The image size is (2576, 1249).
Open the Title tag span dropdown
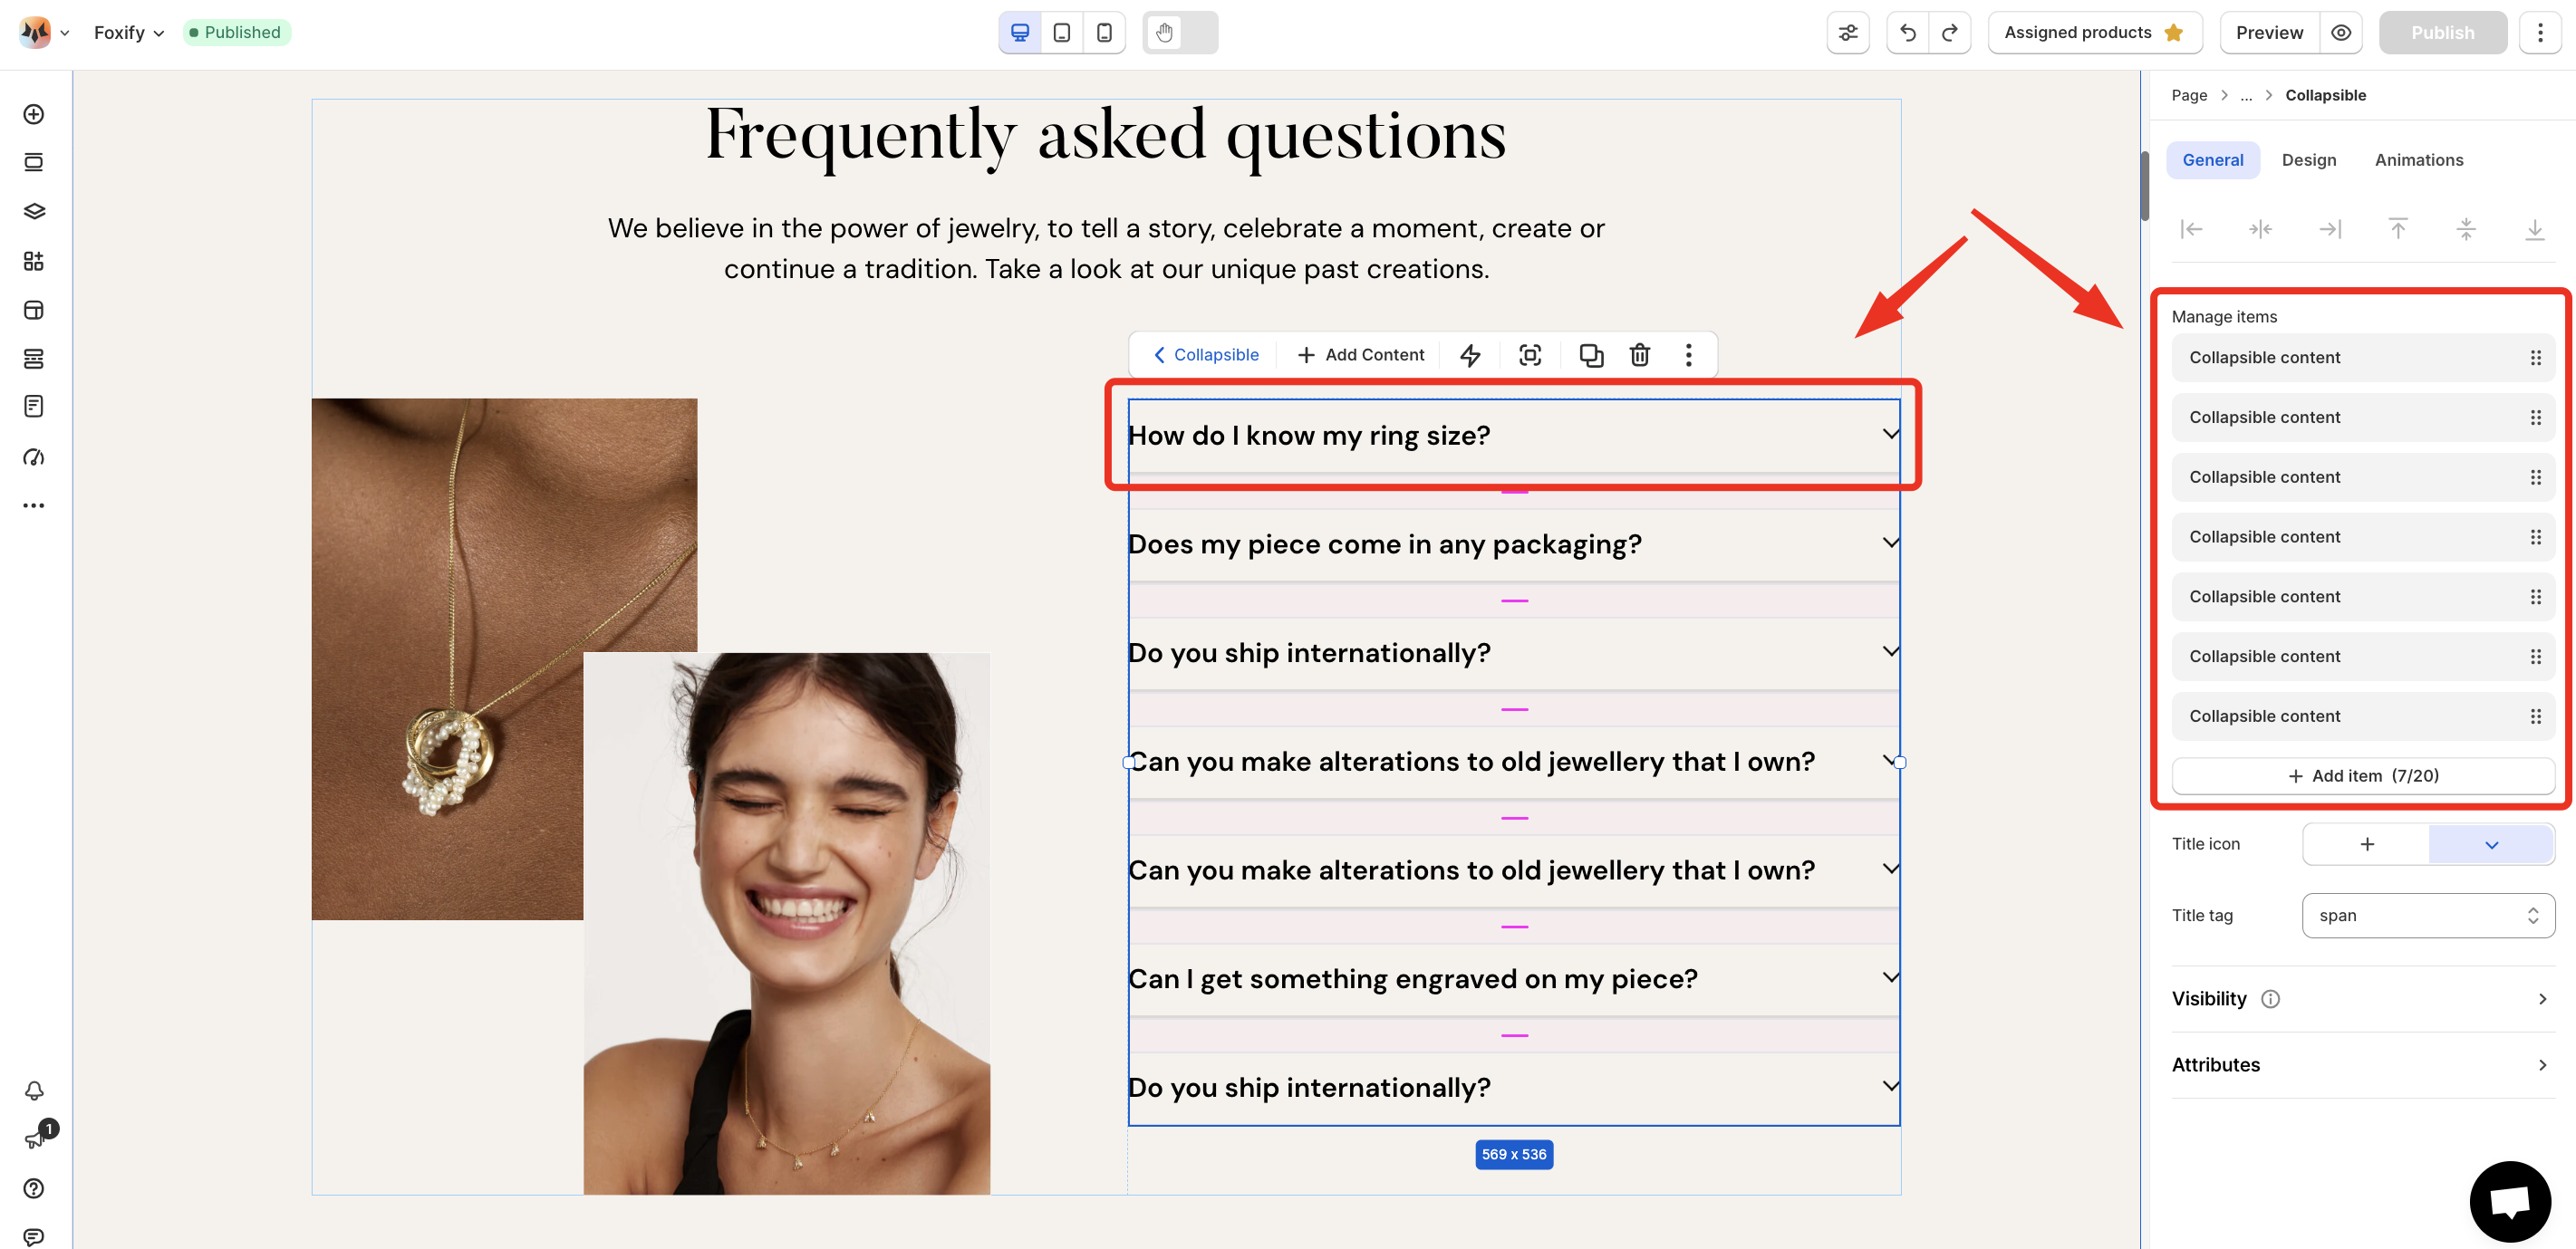coord(2428,915)
